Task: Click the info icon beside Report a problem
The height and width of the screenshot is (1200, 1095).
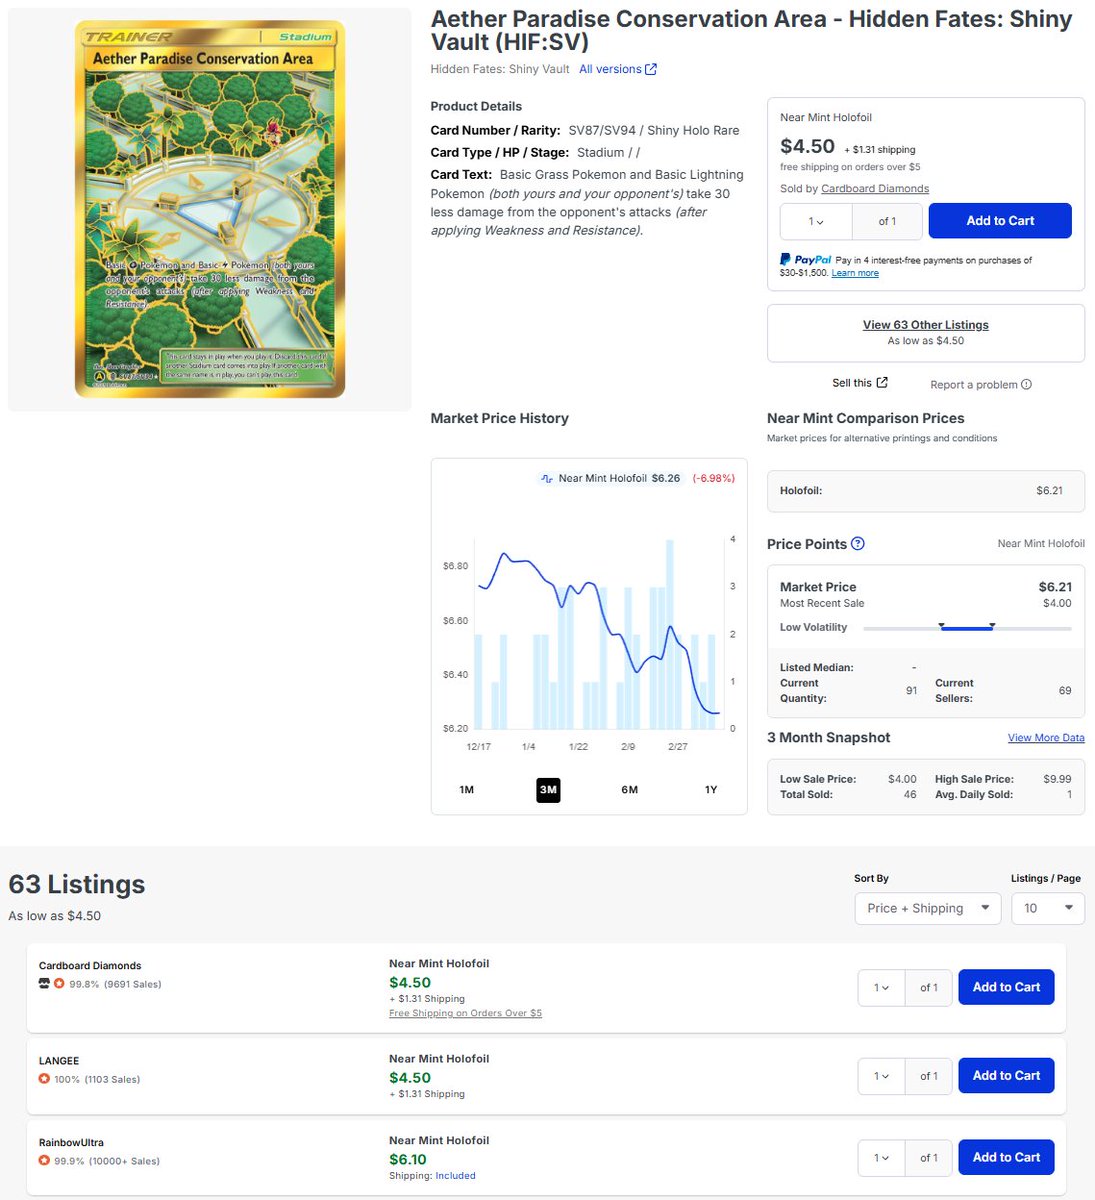Action: [1026, 384]
